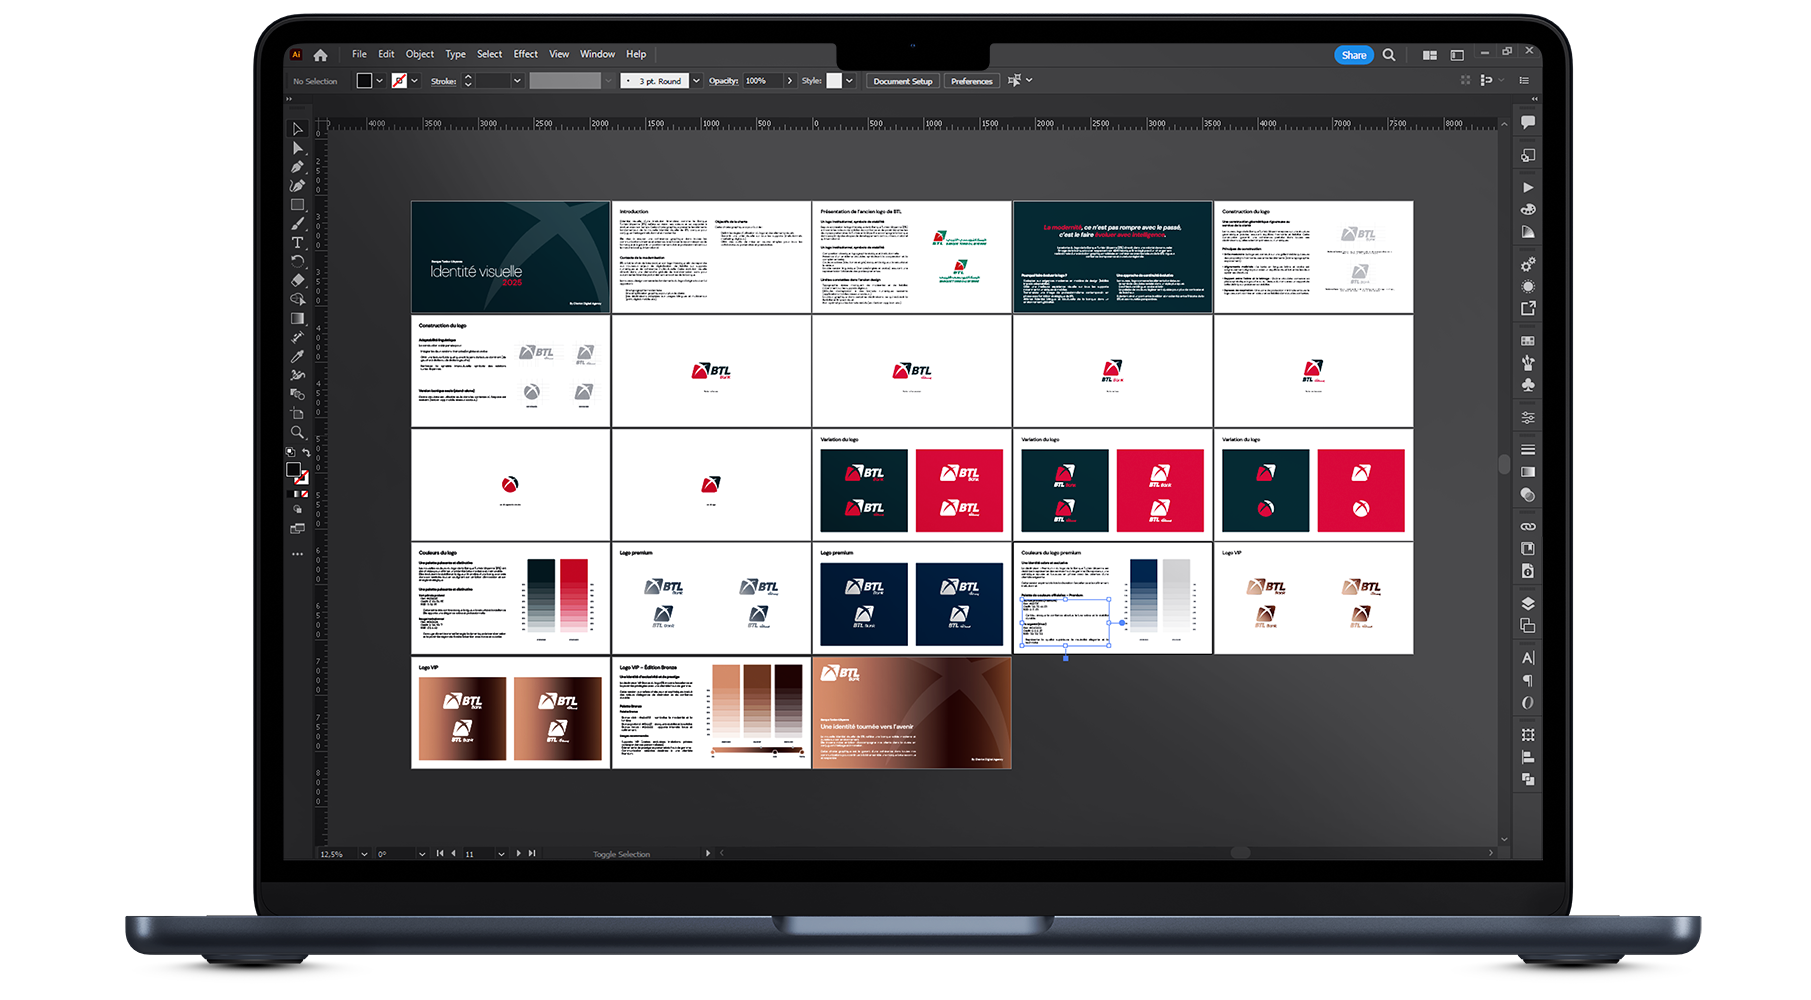The image size is (1811, 1000).
Task: Click the fill color swatch in control bar
Action: click(x=364, y=81)
